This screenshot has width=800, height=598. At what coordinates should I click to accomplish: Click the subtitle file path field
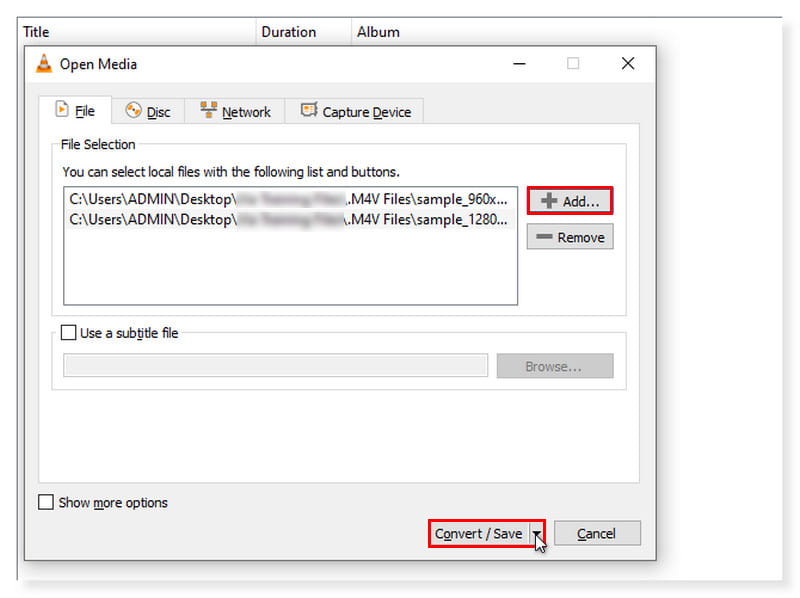(x=275, y=366)
